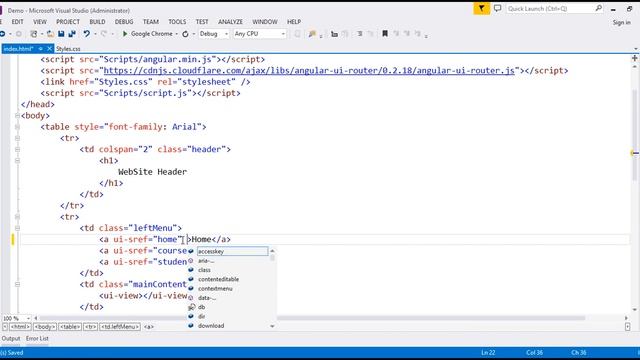Screen dimensions: 640x360
Task: Click the <html> breadcrumb button
Action: click(x=20, y=327)
